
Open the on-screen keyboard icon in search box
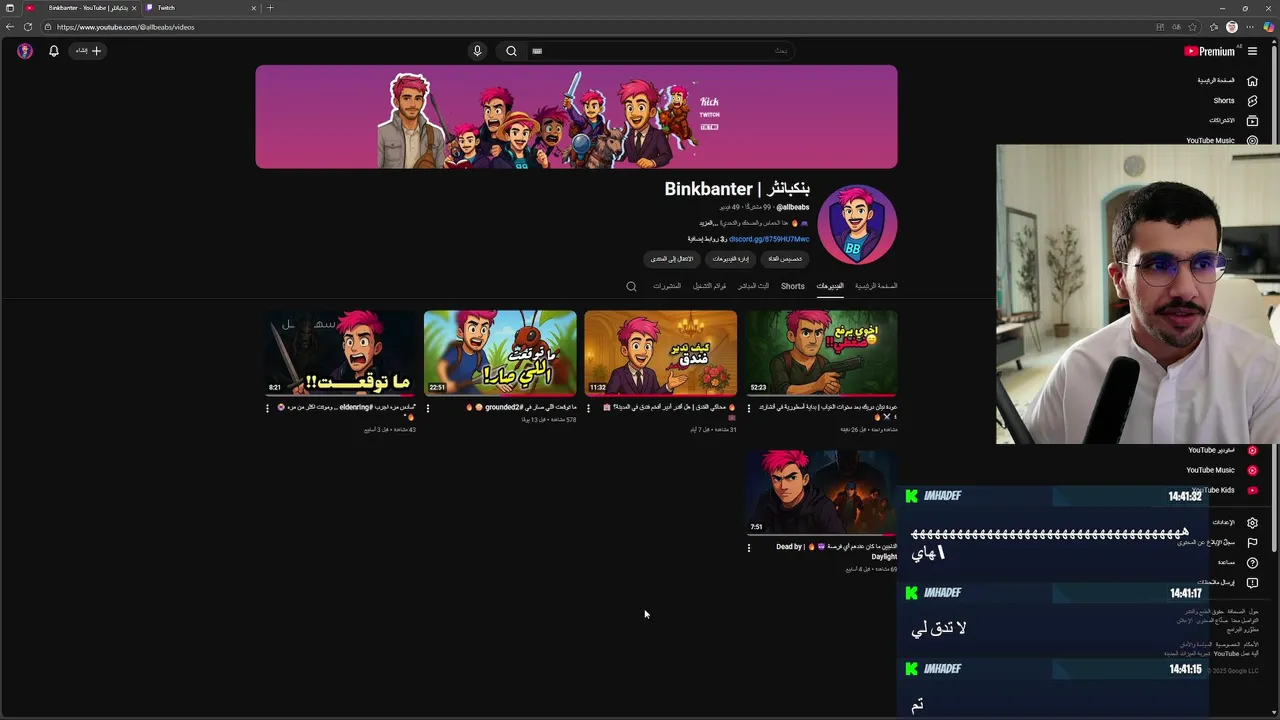coord(537,51)
